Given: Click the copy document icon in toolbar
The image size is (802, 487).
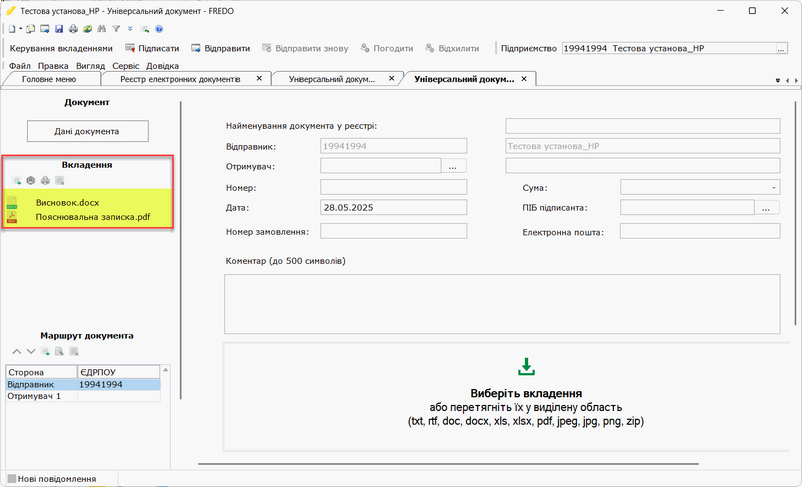Looking at the screenshot, I should 31,29.
